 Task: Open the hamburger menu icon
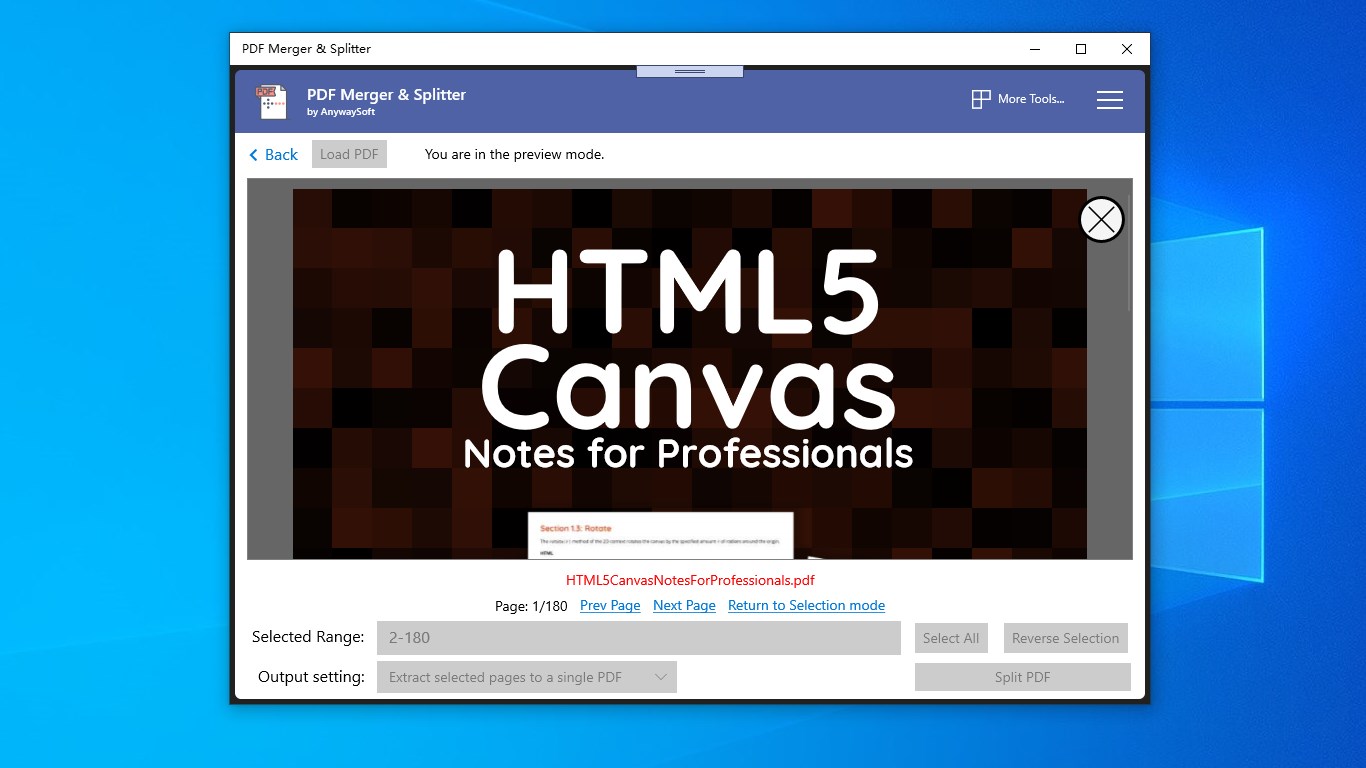[1110, 99]
